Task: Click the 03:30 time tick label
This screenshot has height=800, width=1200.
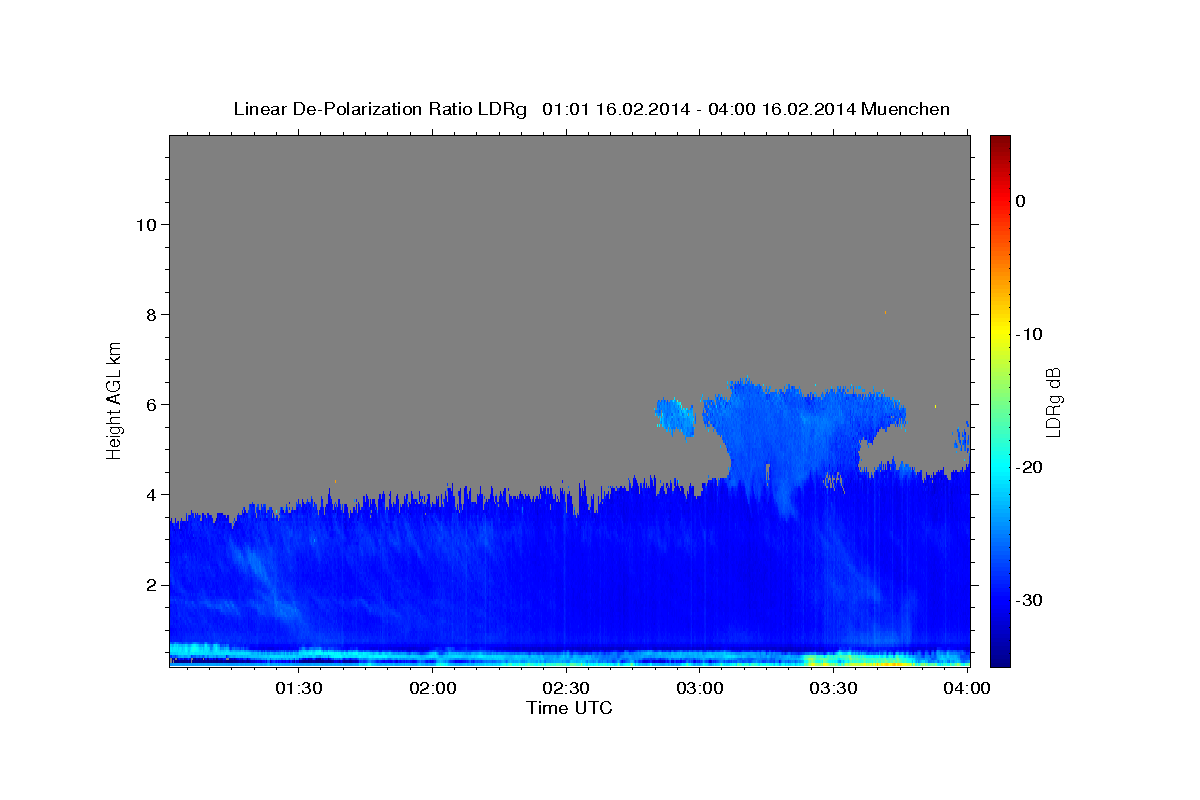Action: click(x=833, y=688)
